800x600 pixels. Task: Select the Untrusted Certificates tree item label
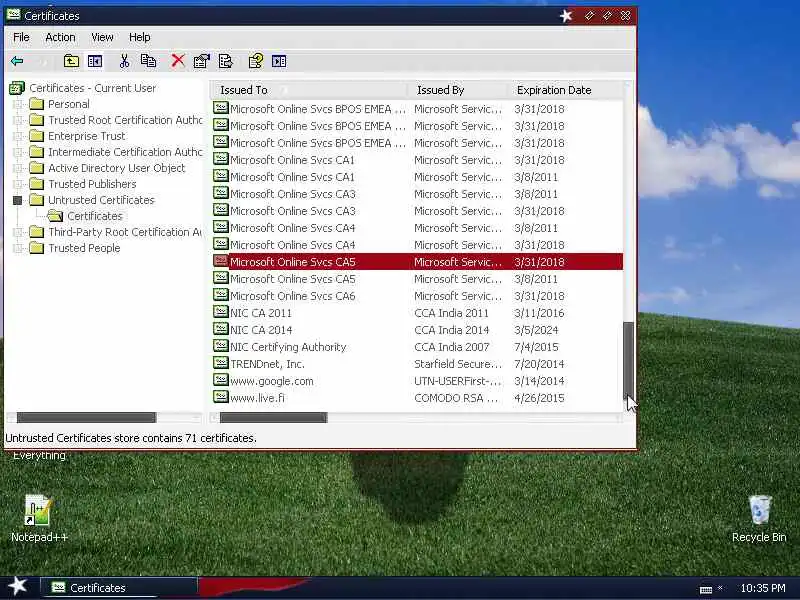(x=101, y=201)
